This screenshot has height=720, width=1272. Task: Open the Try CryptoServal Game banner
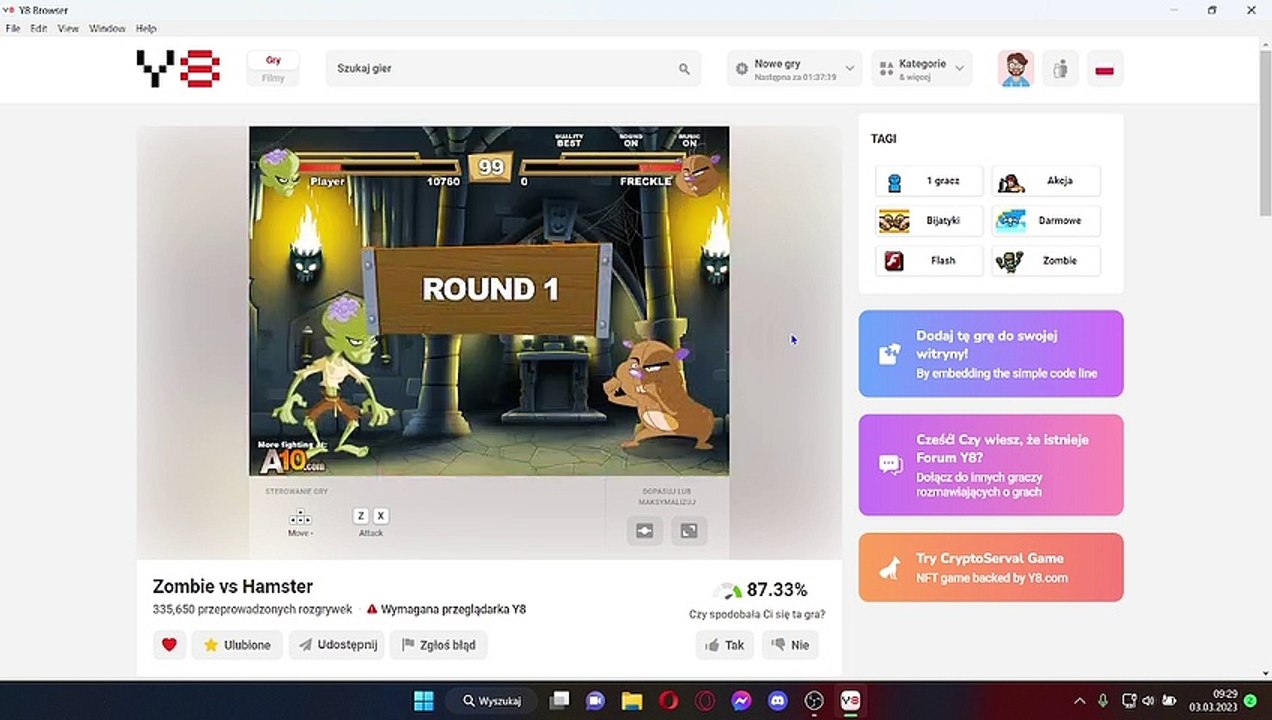coord(991,567)
